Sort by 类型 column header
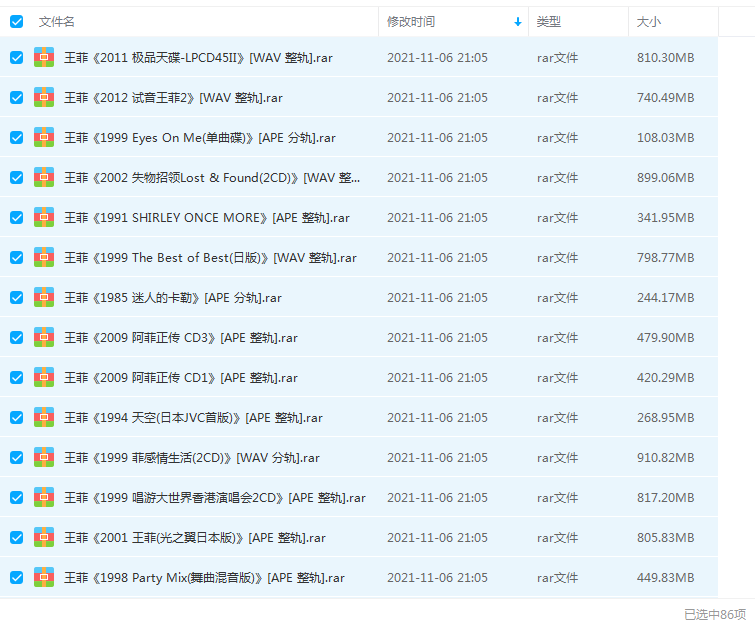This screenshot has height=626, width=755. tap(548, 21)
